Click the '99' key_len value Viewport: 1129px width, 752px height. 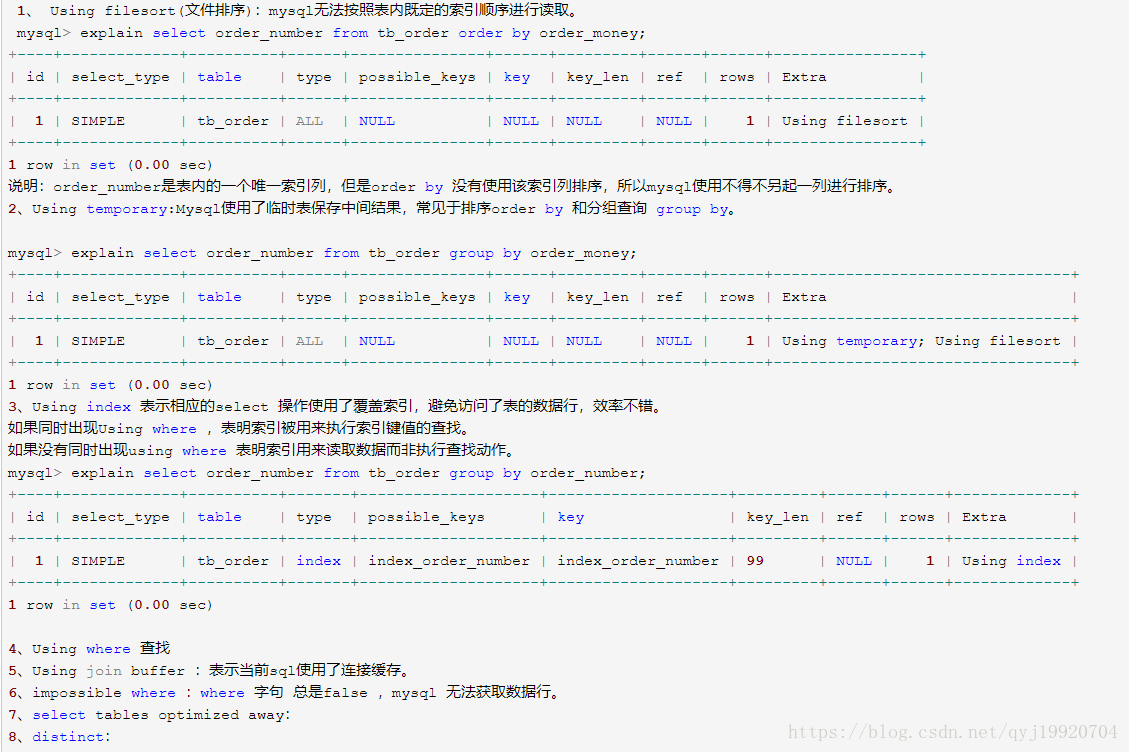pyautogui.click(x=754, y=561)
